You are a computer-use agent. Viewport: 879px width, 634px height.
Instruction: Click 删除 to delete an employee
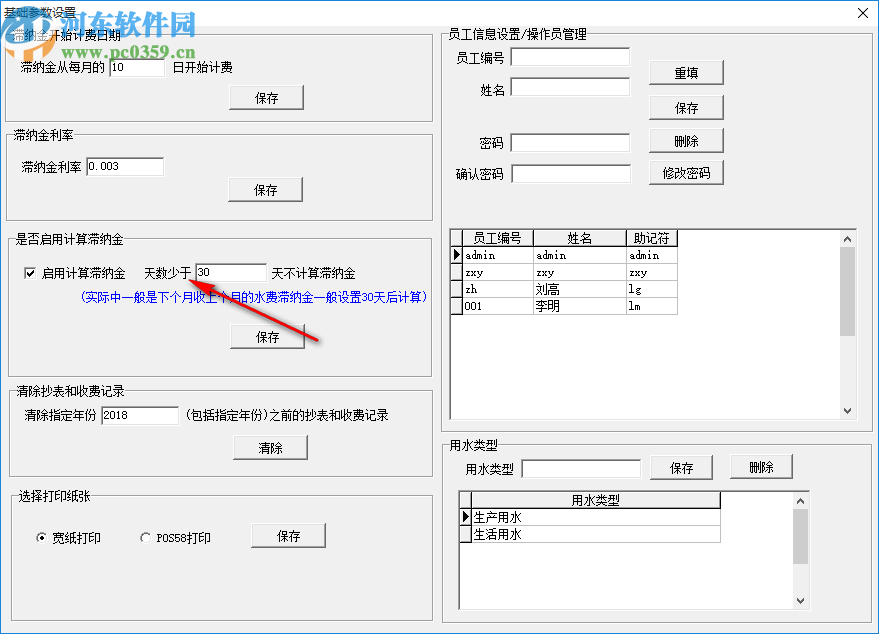686,140
